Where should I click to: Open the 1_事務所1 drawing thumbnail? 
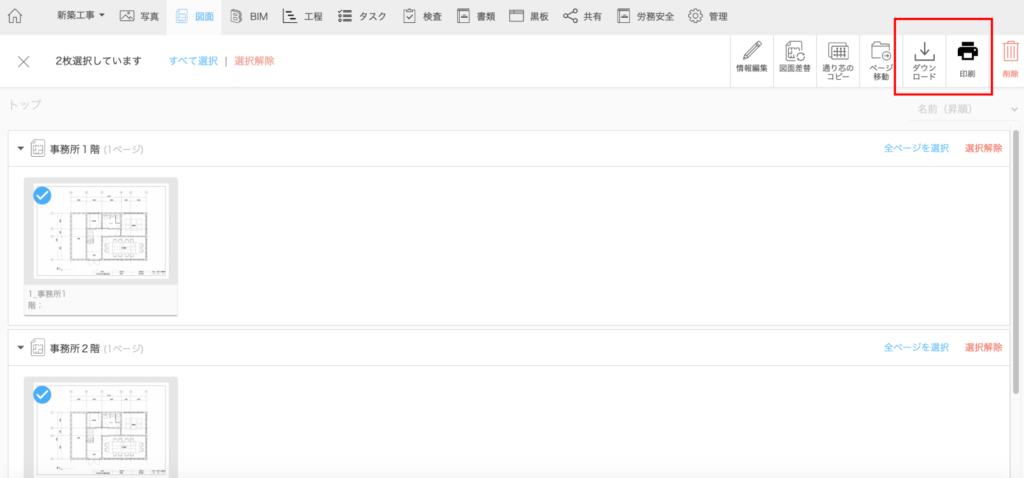click(x=101, y=233)
